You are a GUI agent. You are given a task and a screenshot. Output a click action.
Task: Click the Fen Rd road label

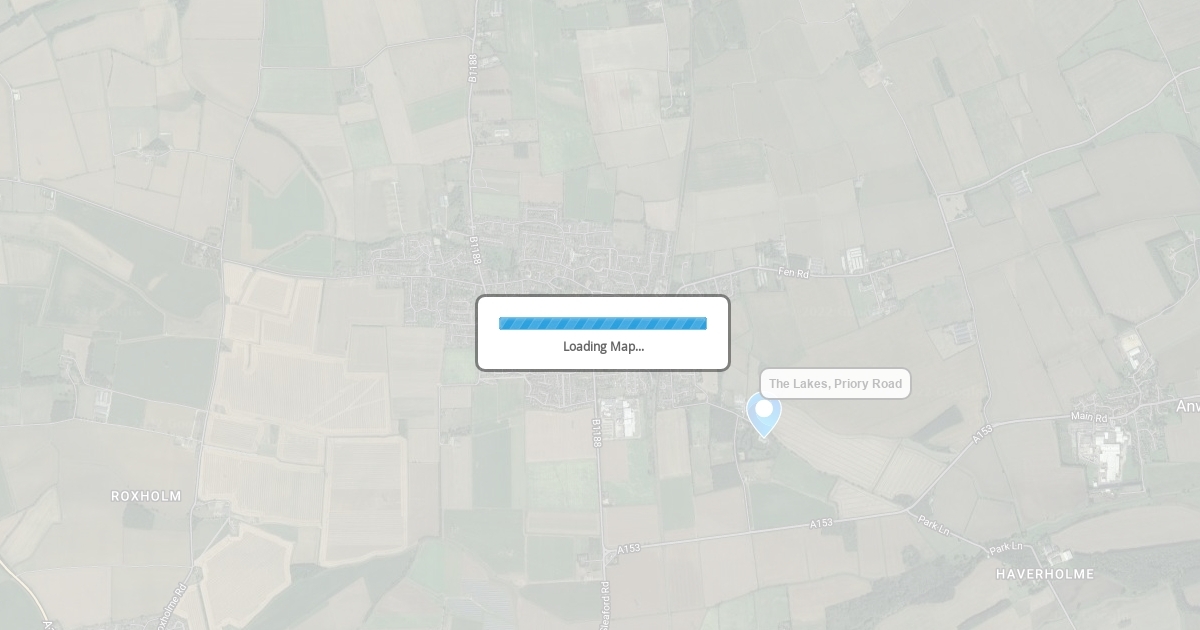click(x=795, y=273)
